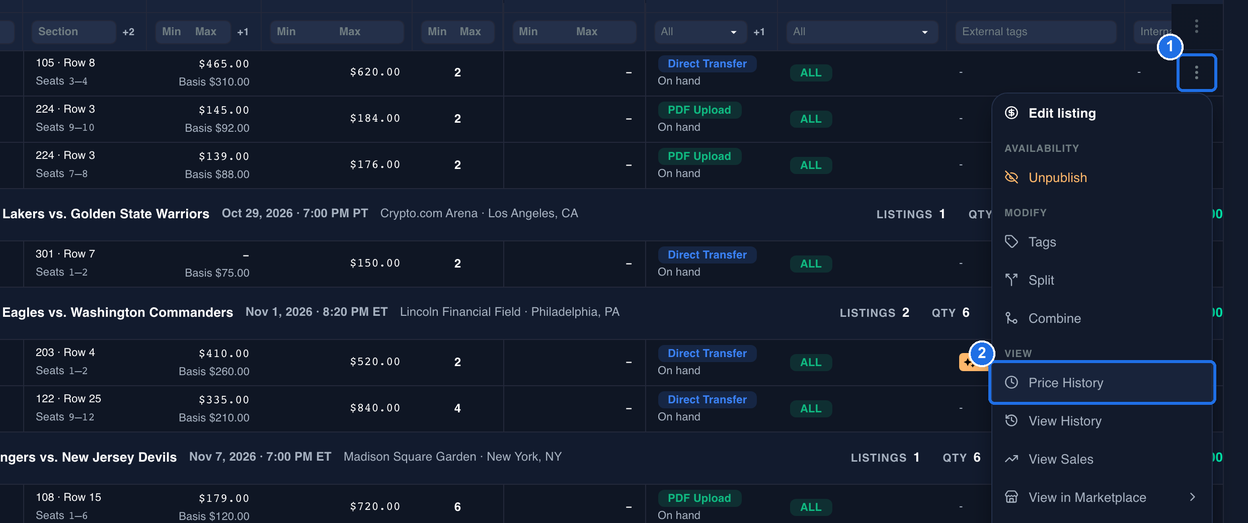
Task: Click the tag icon next to Tags
Action: (x=1011, y=242)
